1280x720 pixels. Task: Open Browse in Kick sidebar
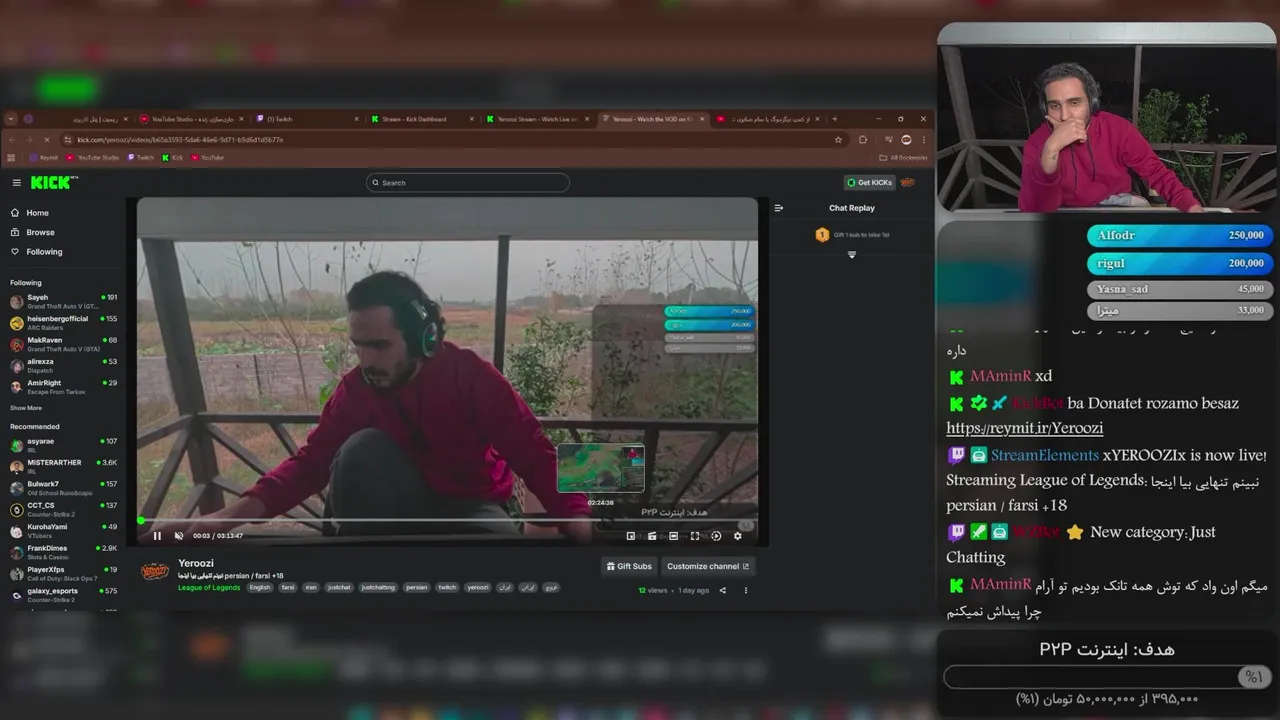coord(33,232)
